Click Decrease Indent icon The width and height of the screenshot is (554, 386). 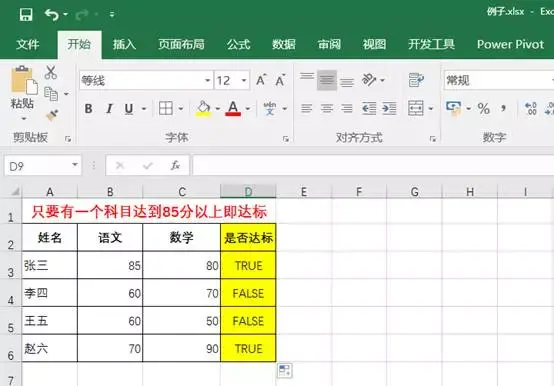coord(369,108)
